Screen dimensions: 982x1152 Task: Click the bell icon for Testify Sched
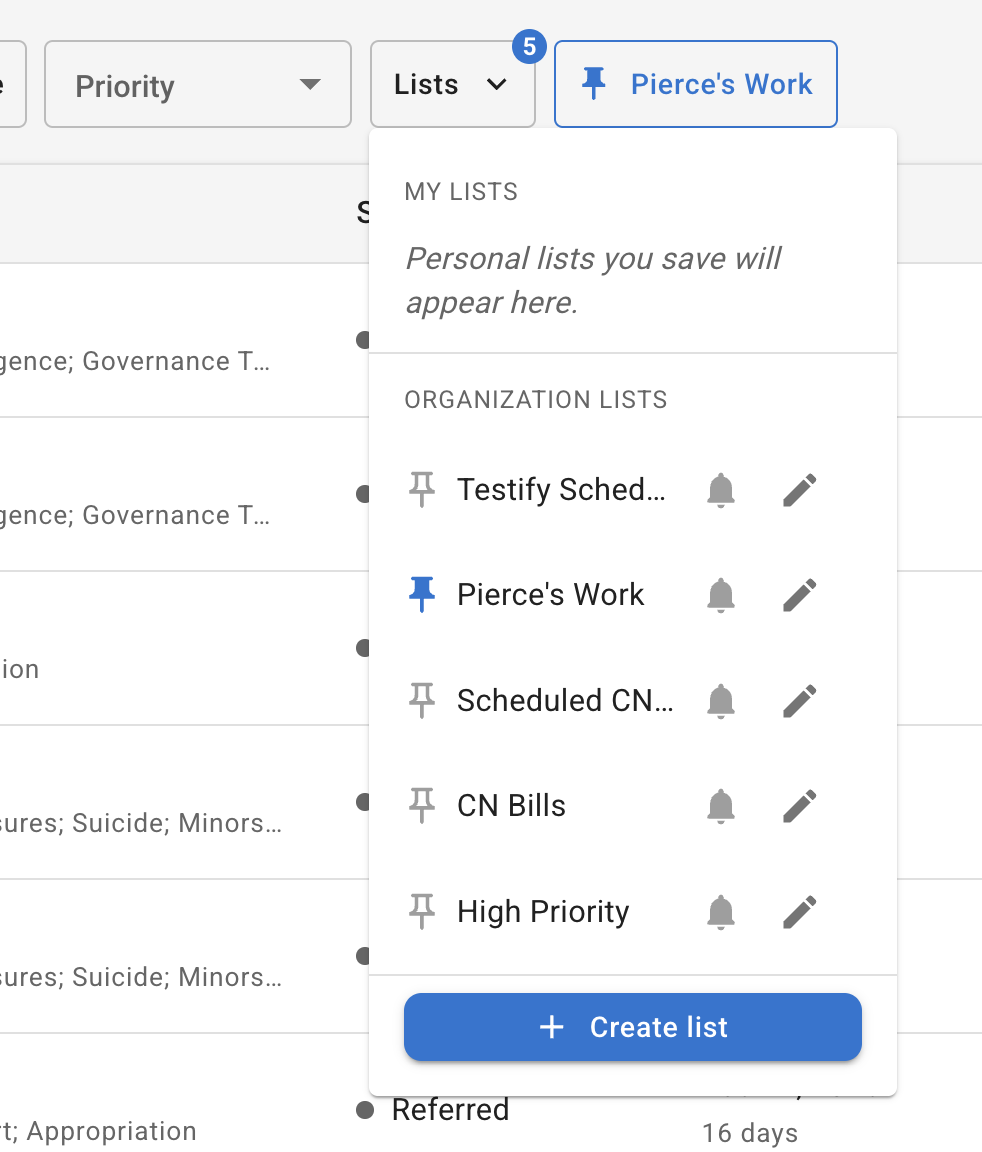[721, 489]
